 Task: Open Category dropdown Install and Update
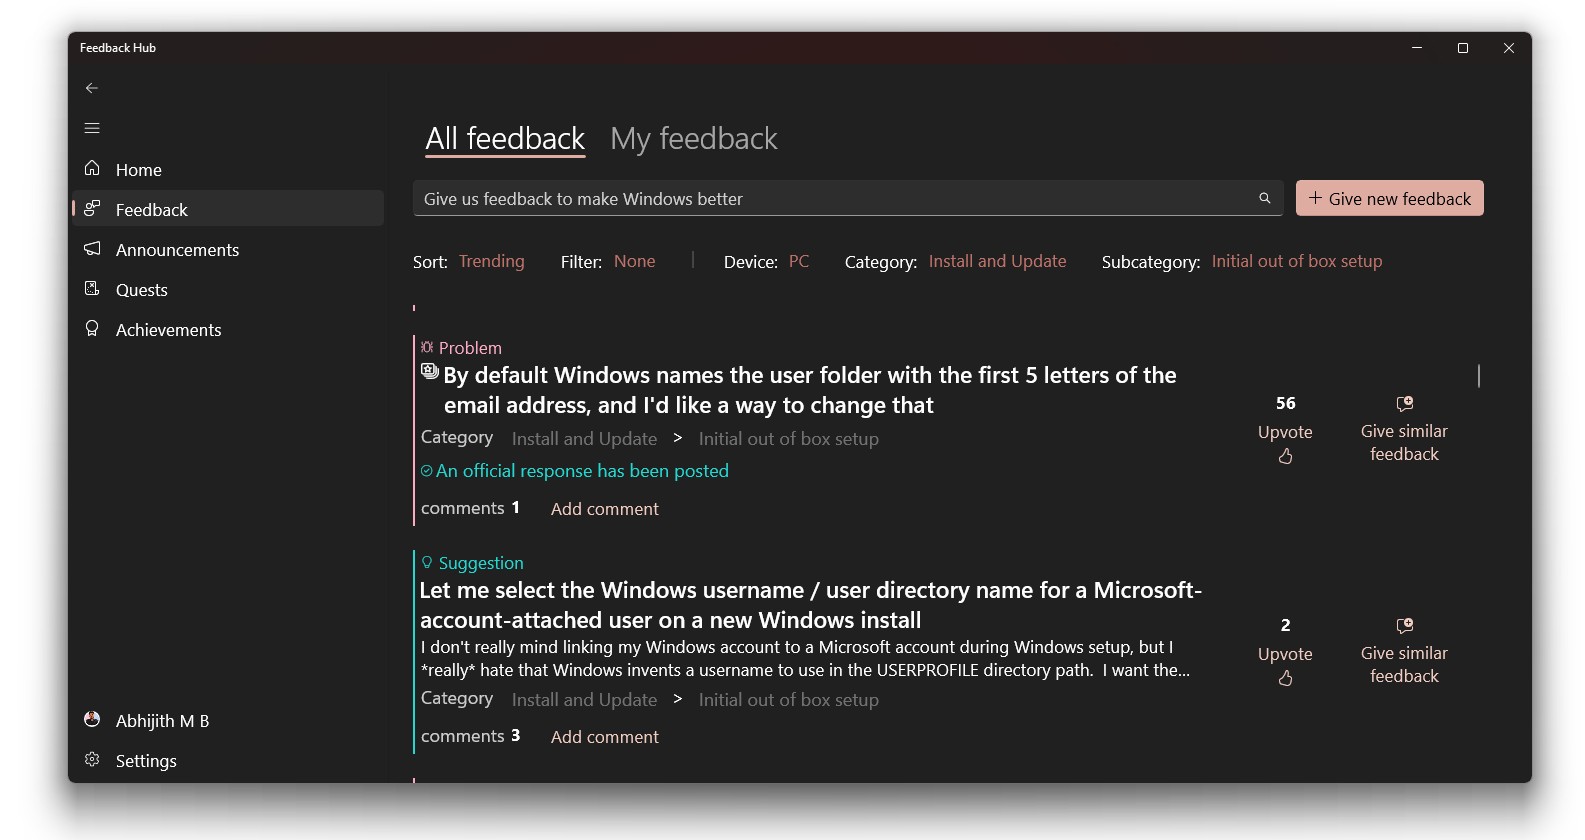point(997,261)
